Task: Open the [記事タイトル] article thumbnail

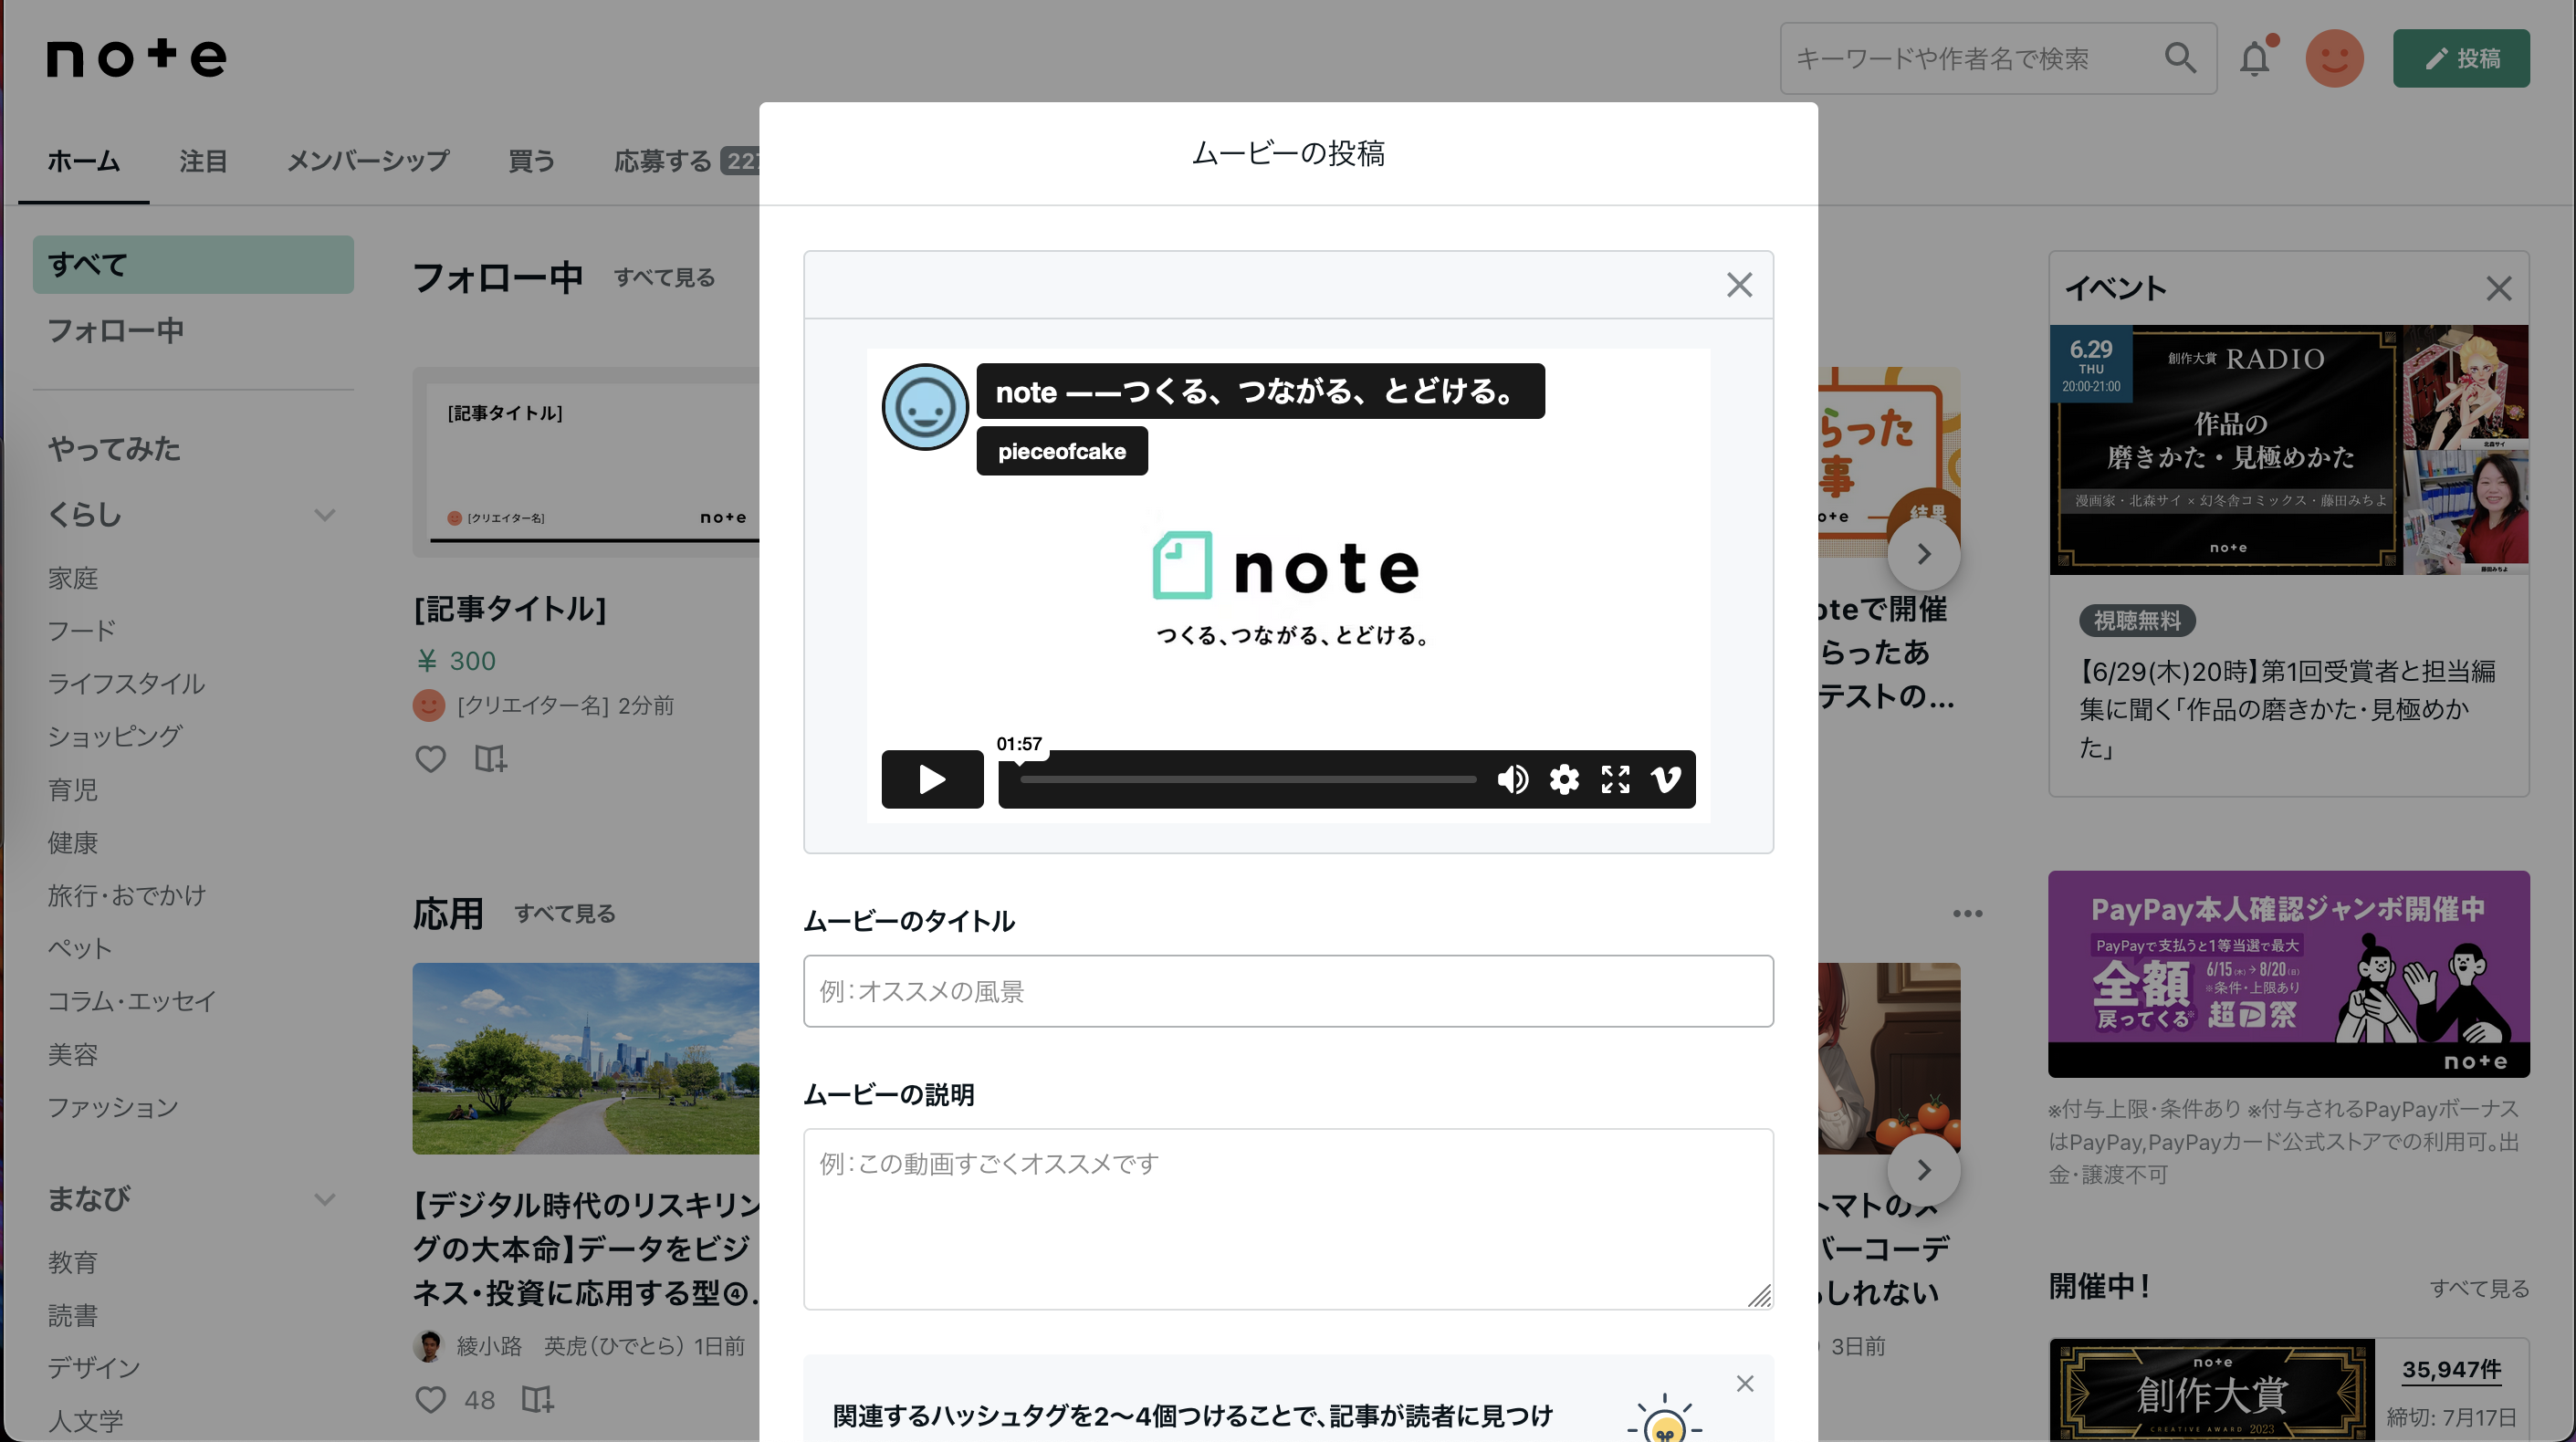Action: [586, 462]
